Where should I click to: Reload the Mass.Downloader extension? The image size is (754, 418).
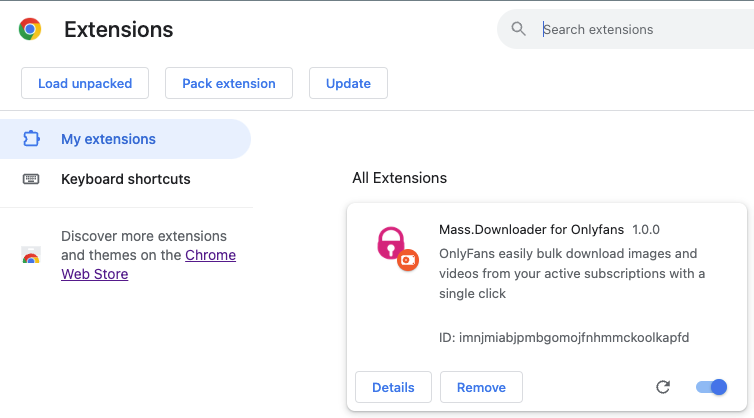point(663,387)
